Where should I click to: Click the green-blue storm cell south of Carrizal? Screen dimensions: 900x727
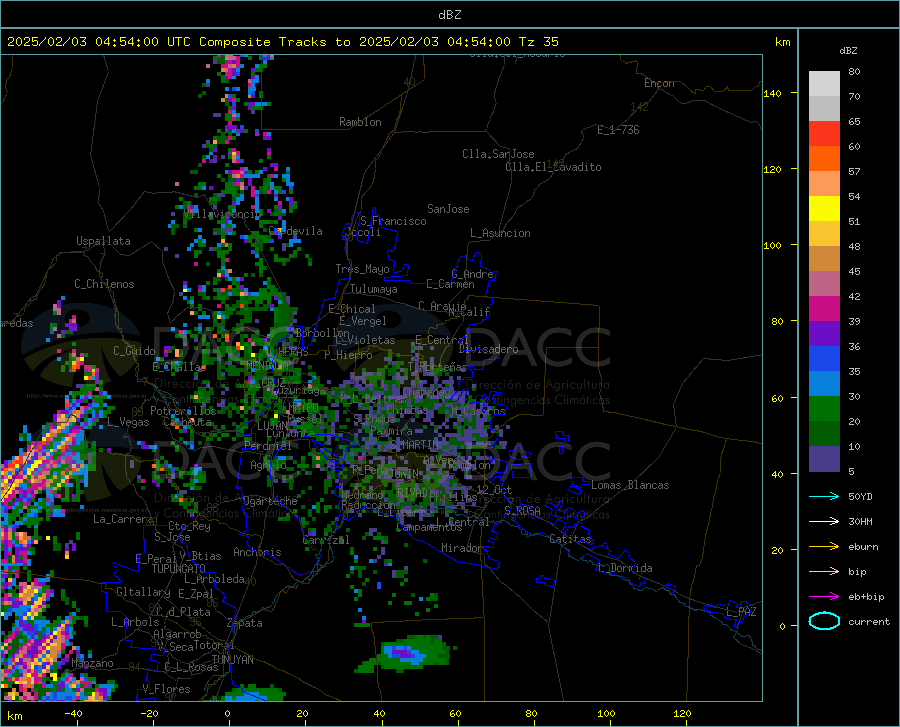pos(406,654)
